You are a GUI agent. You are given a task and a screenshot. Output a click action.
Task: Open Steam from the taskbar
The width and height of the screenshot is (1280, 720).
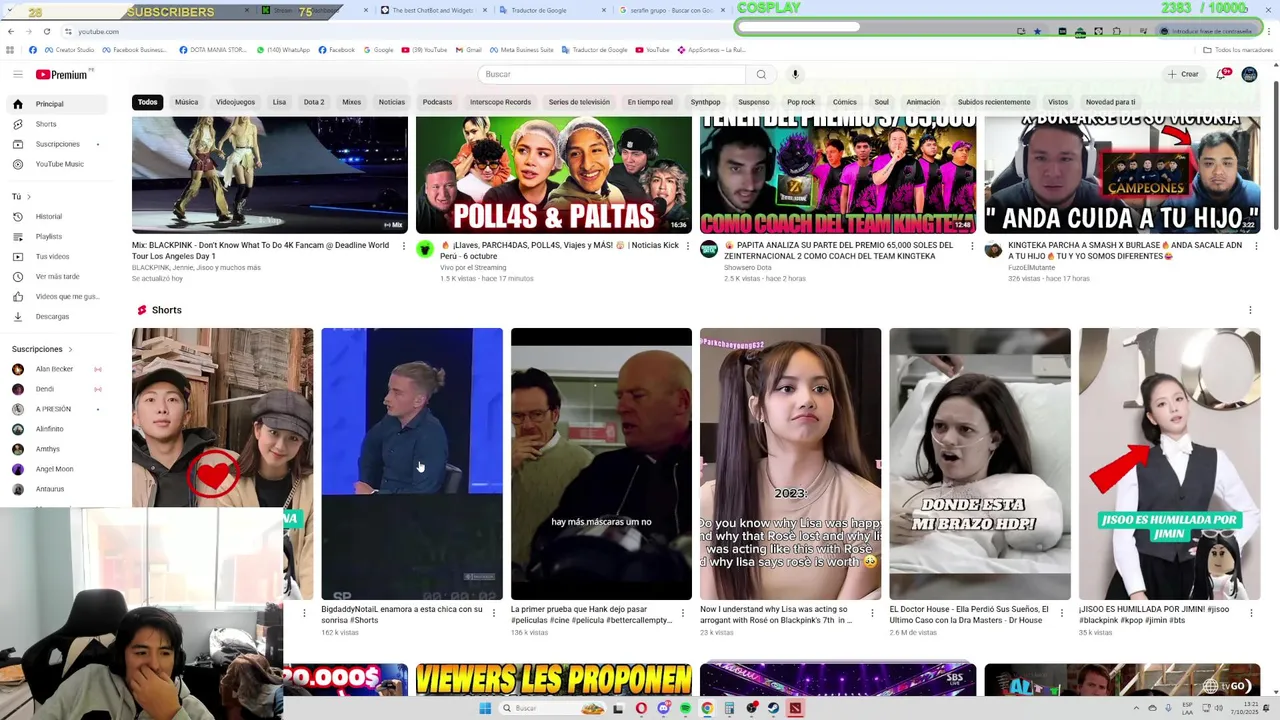coord(773,708)
